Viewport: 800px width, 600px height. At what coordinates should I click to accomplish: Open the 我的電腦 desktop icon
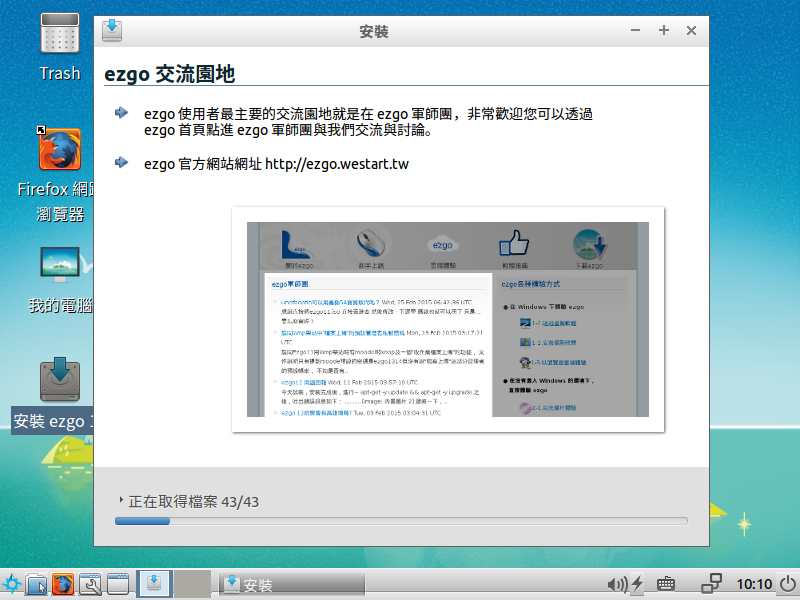pyautogui.click(x=60, y=265)
